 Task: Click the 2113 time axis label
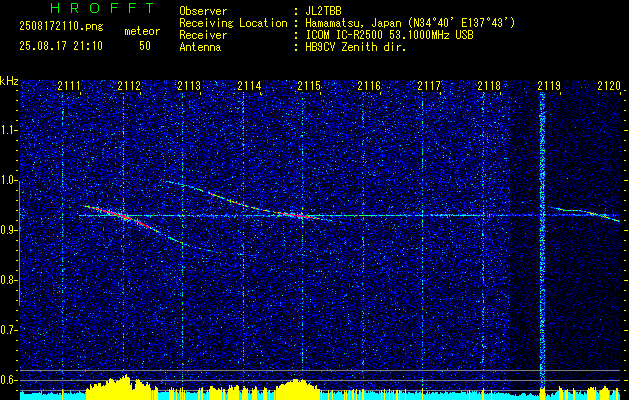pos(189,85)
